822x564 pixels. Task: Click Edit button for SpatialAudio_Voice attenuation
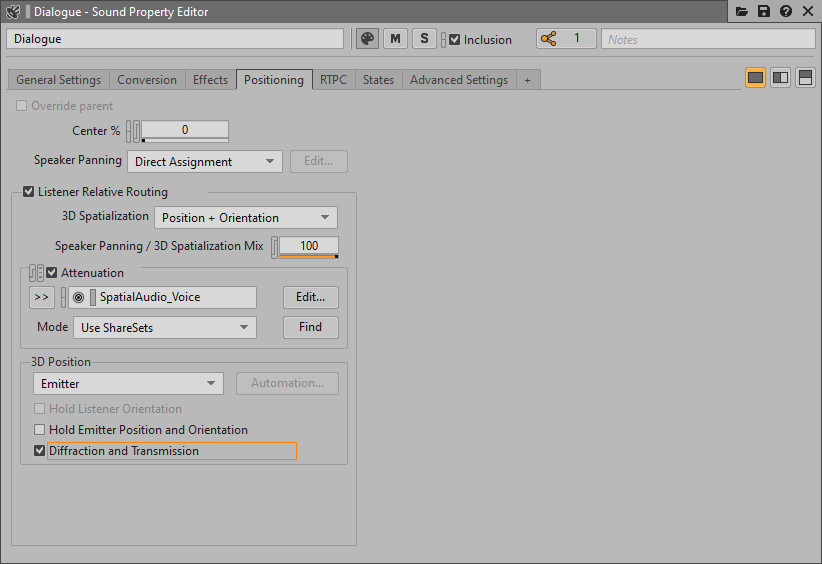(310, 297)
